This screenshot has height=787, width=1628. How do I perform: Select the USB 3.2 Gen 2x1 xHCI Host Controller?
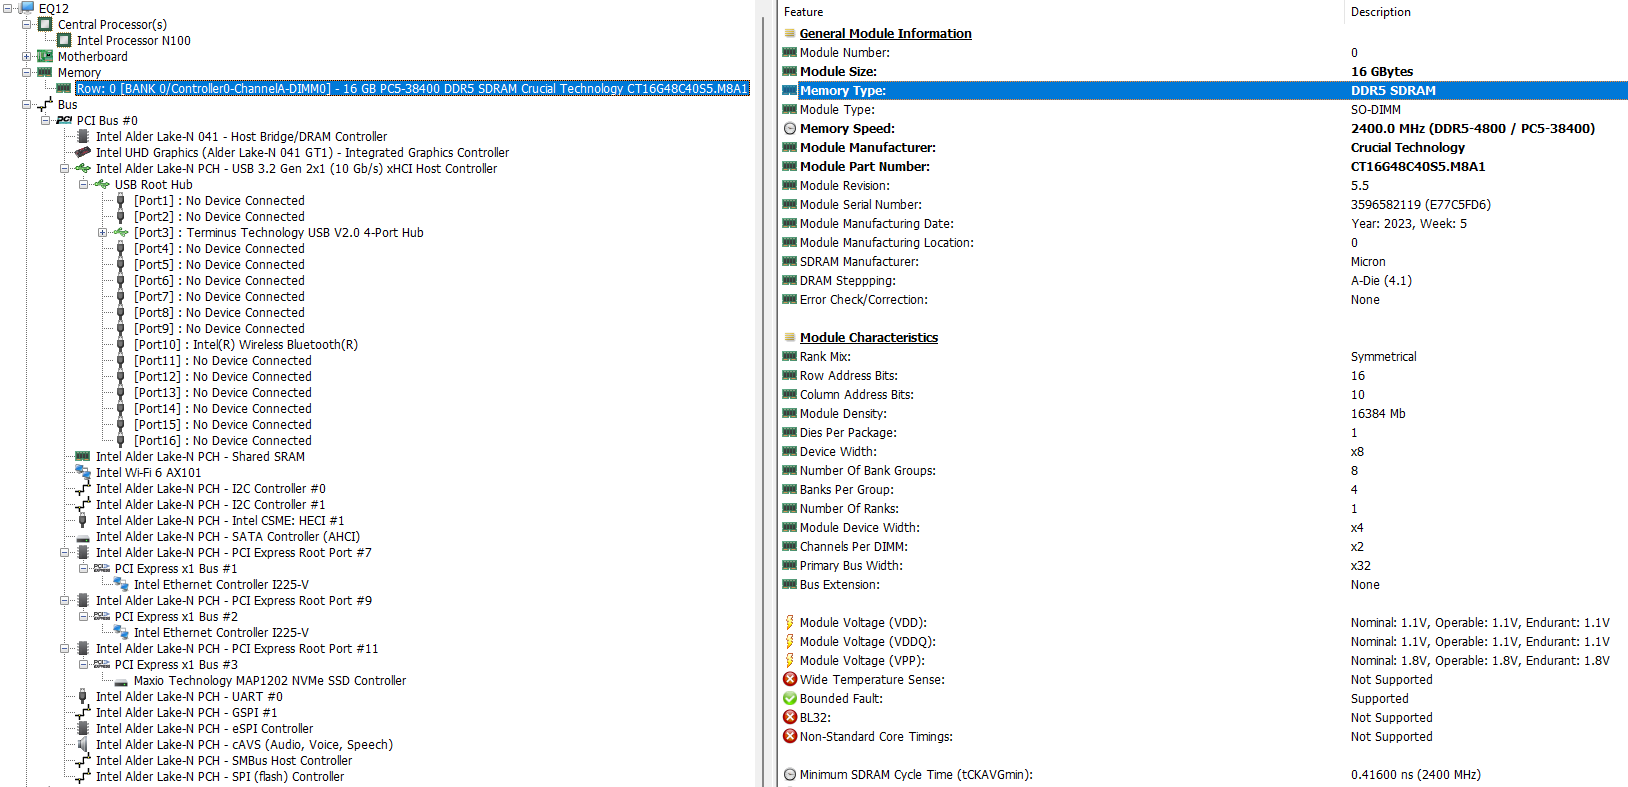tap(296, 168)
